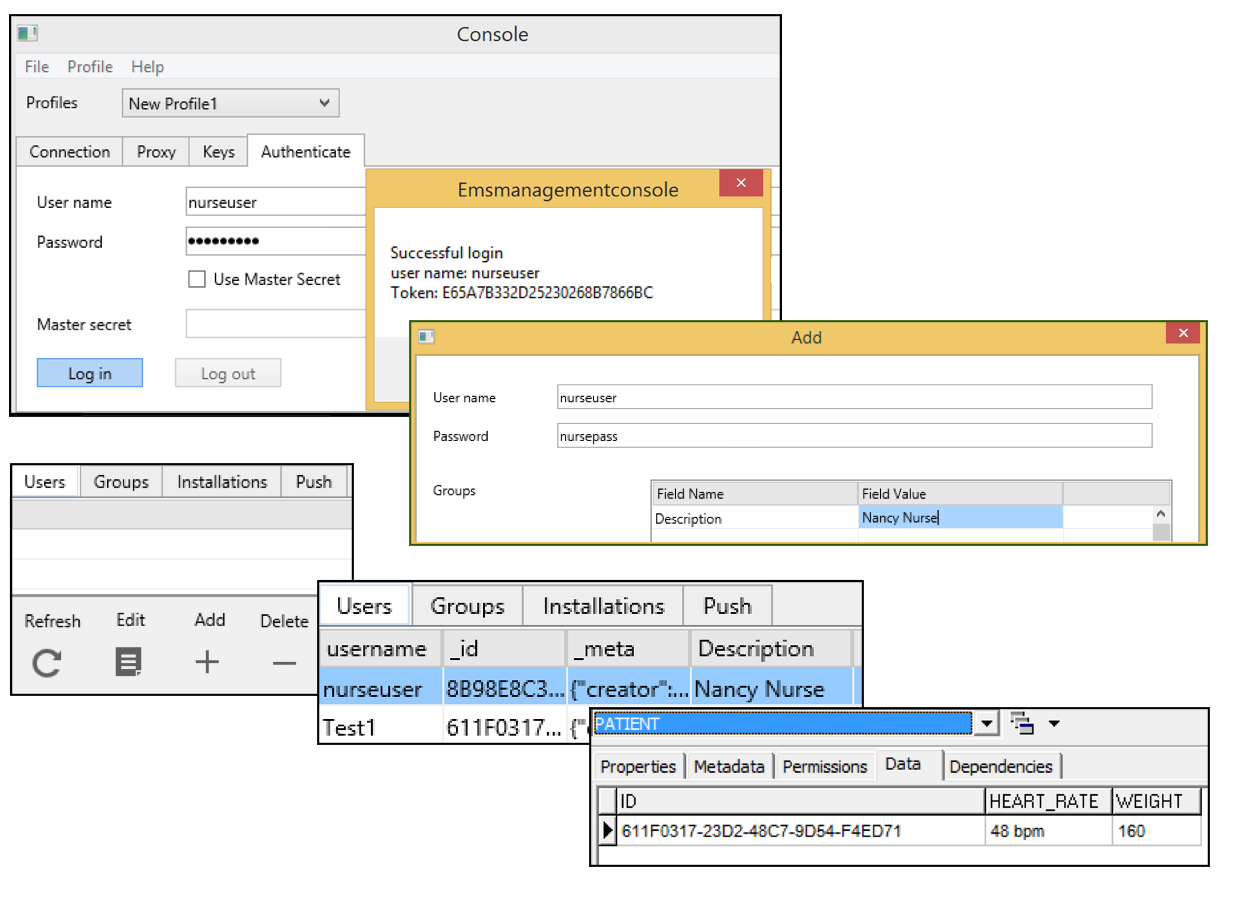
Task: Select Groups tab above the username table
Action: pyautogui.click(x=467, y=606)
